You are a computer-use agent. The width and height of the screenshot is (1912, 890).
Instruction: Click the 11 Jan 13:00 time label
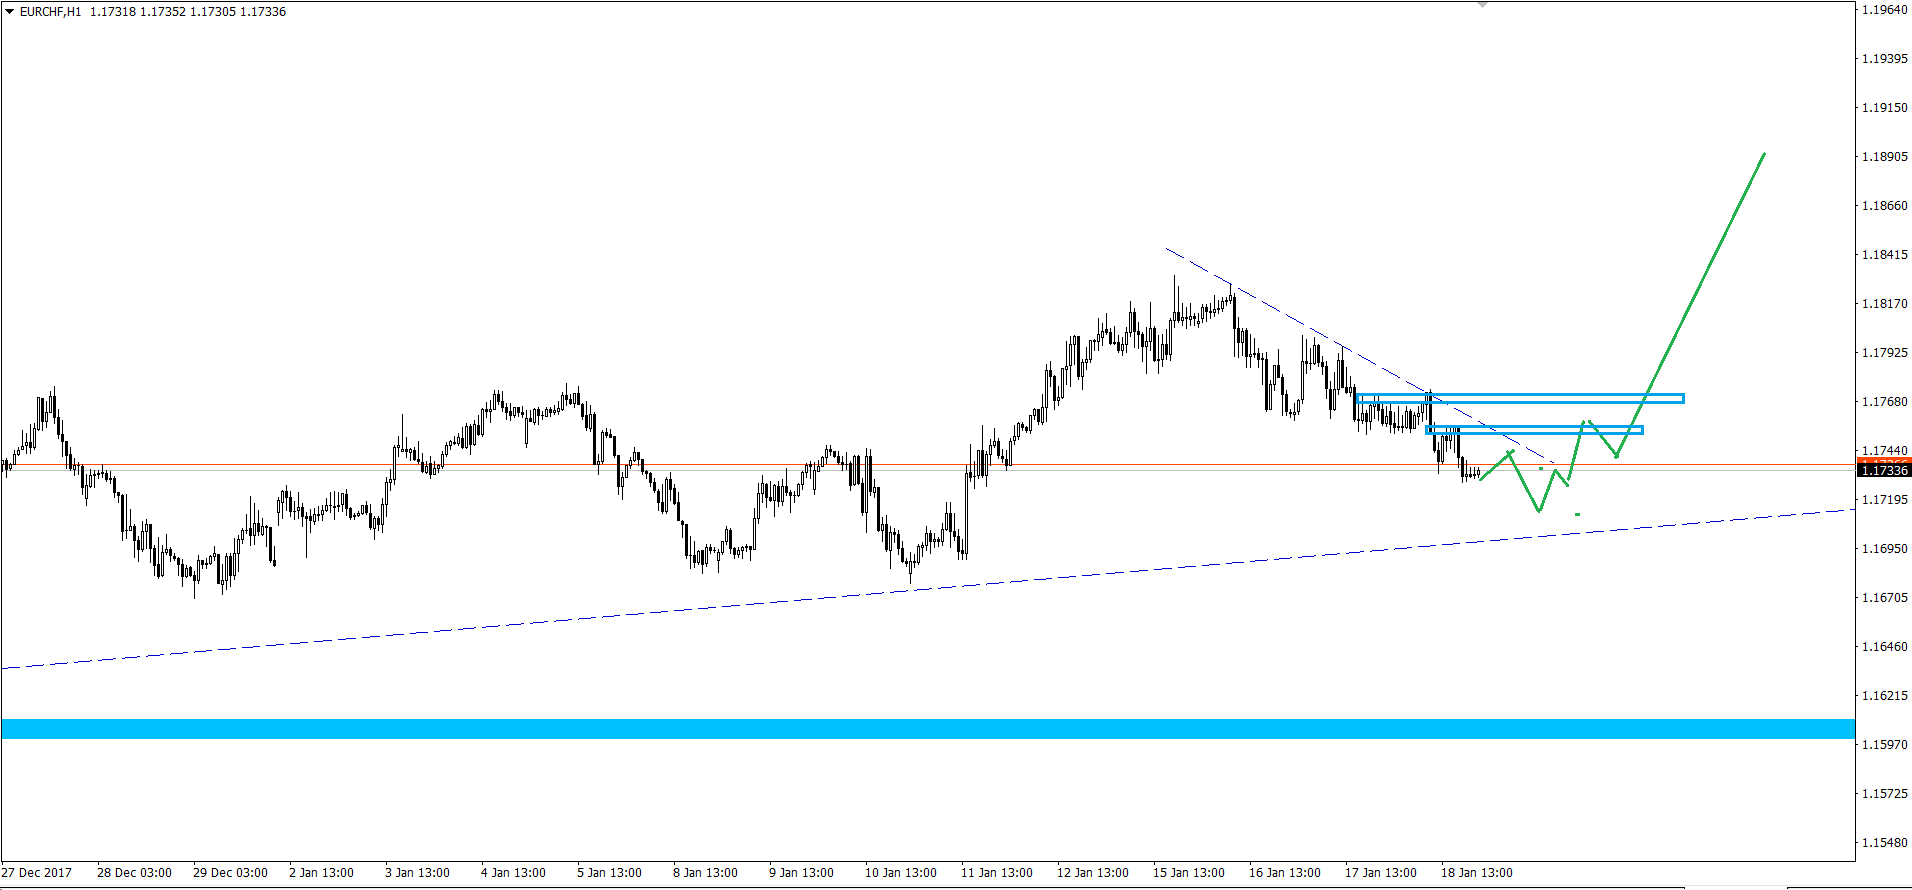click(997, 873)
